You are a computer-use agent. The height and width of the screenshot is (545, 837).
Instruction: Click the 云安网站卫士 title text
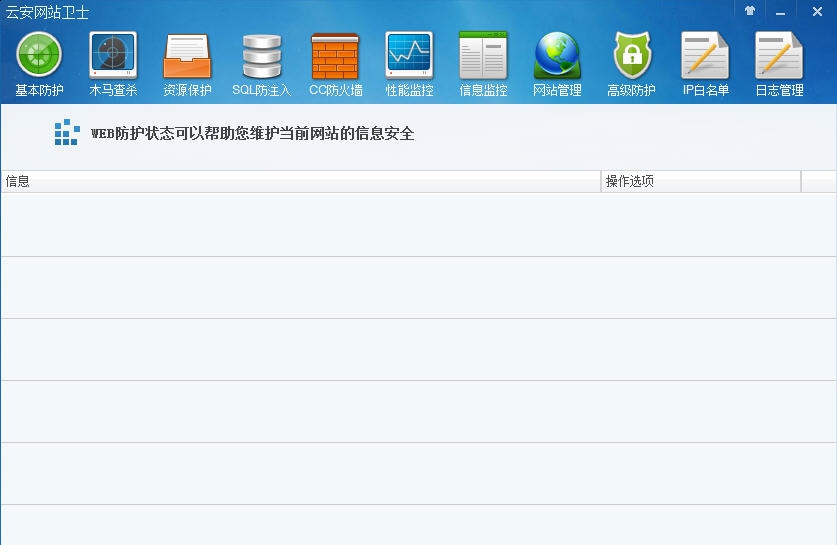(47, 12)
